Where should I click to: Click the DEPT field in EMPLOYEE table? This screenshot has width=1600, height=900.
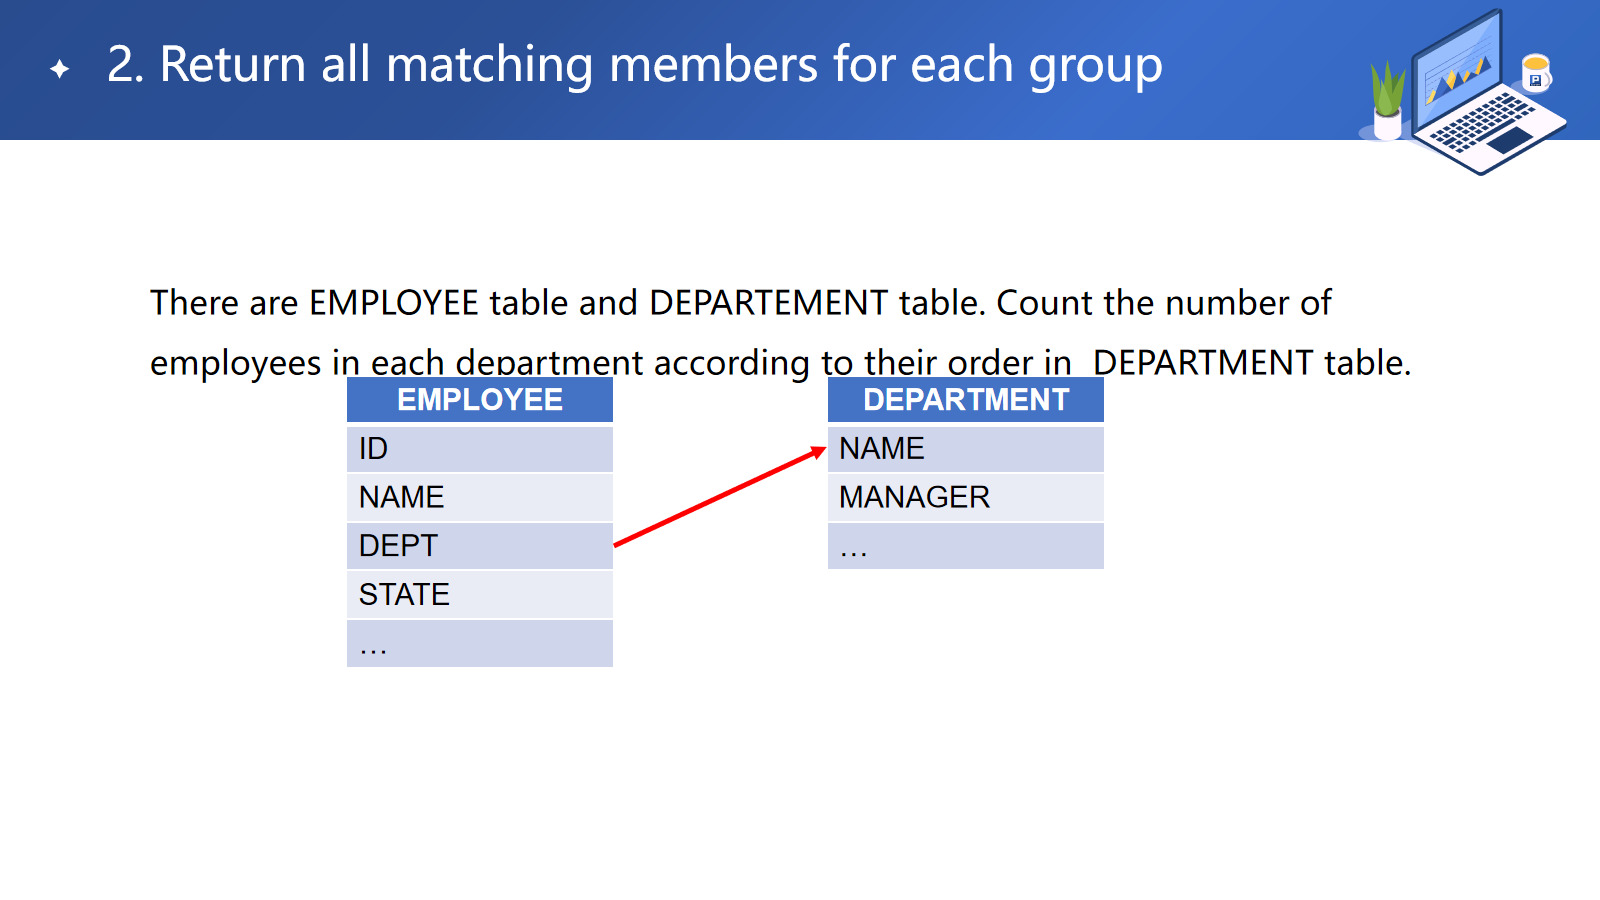(479, 546)
